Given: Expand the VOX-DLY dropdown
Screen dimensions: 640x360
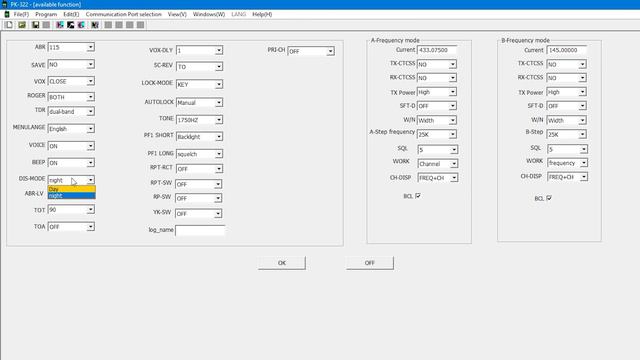Looking at the screenshot, I should [x=219, y=50].
